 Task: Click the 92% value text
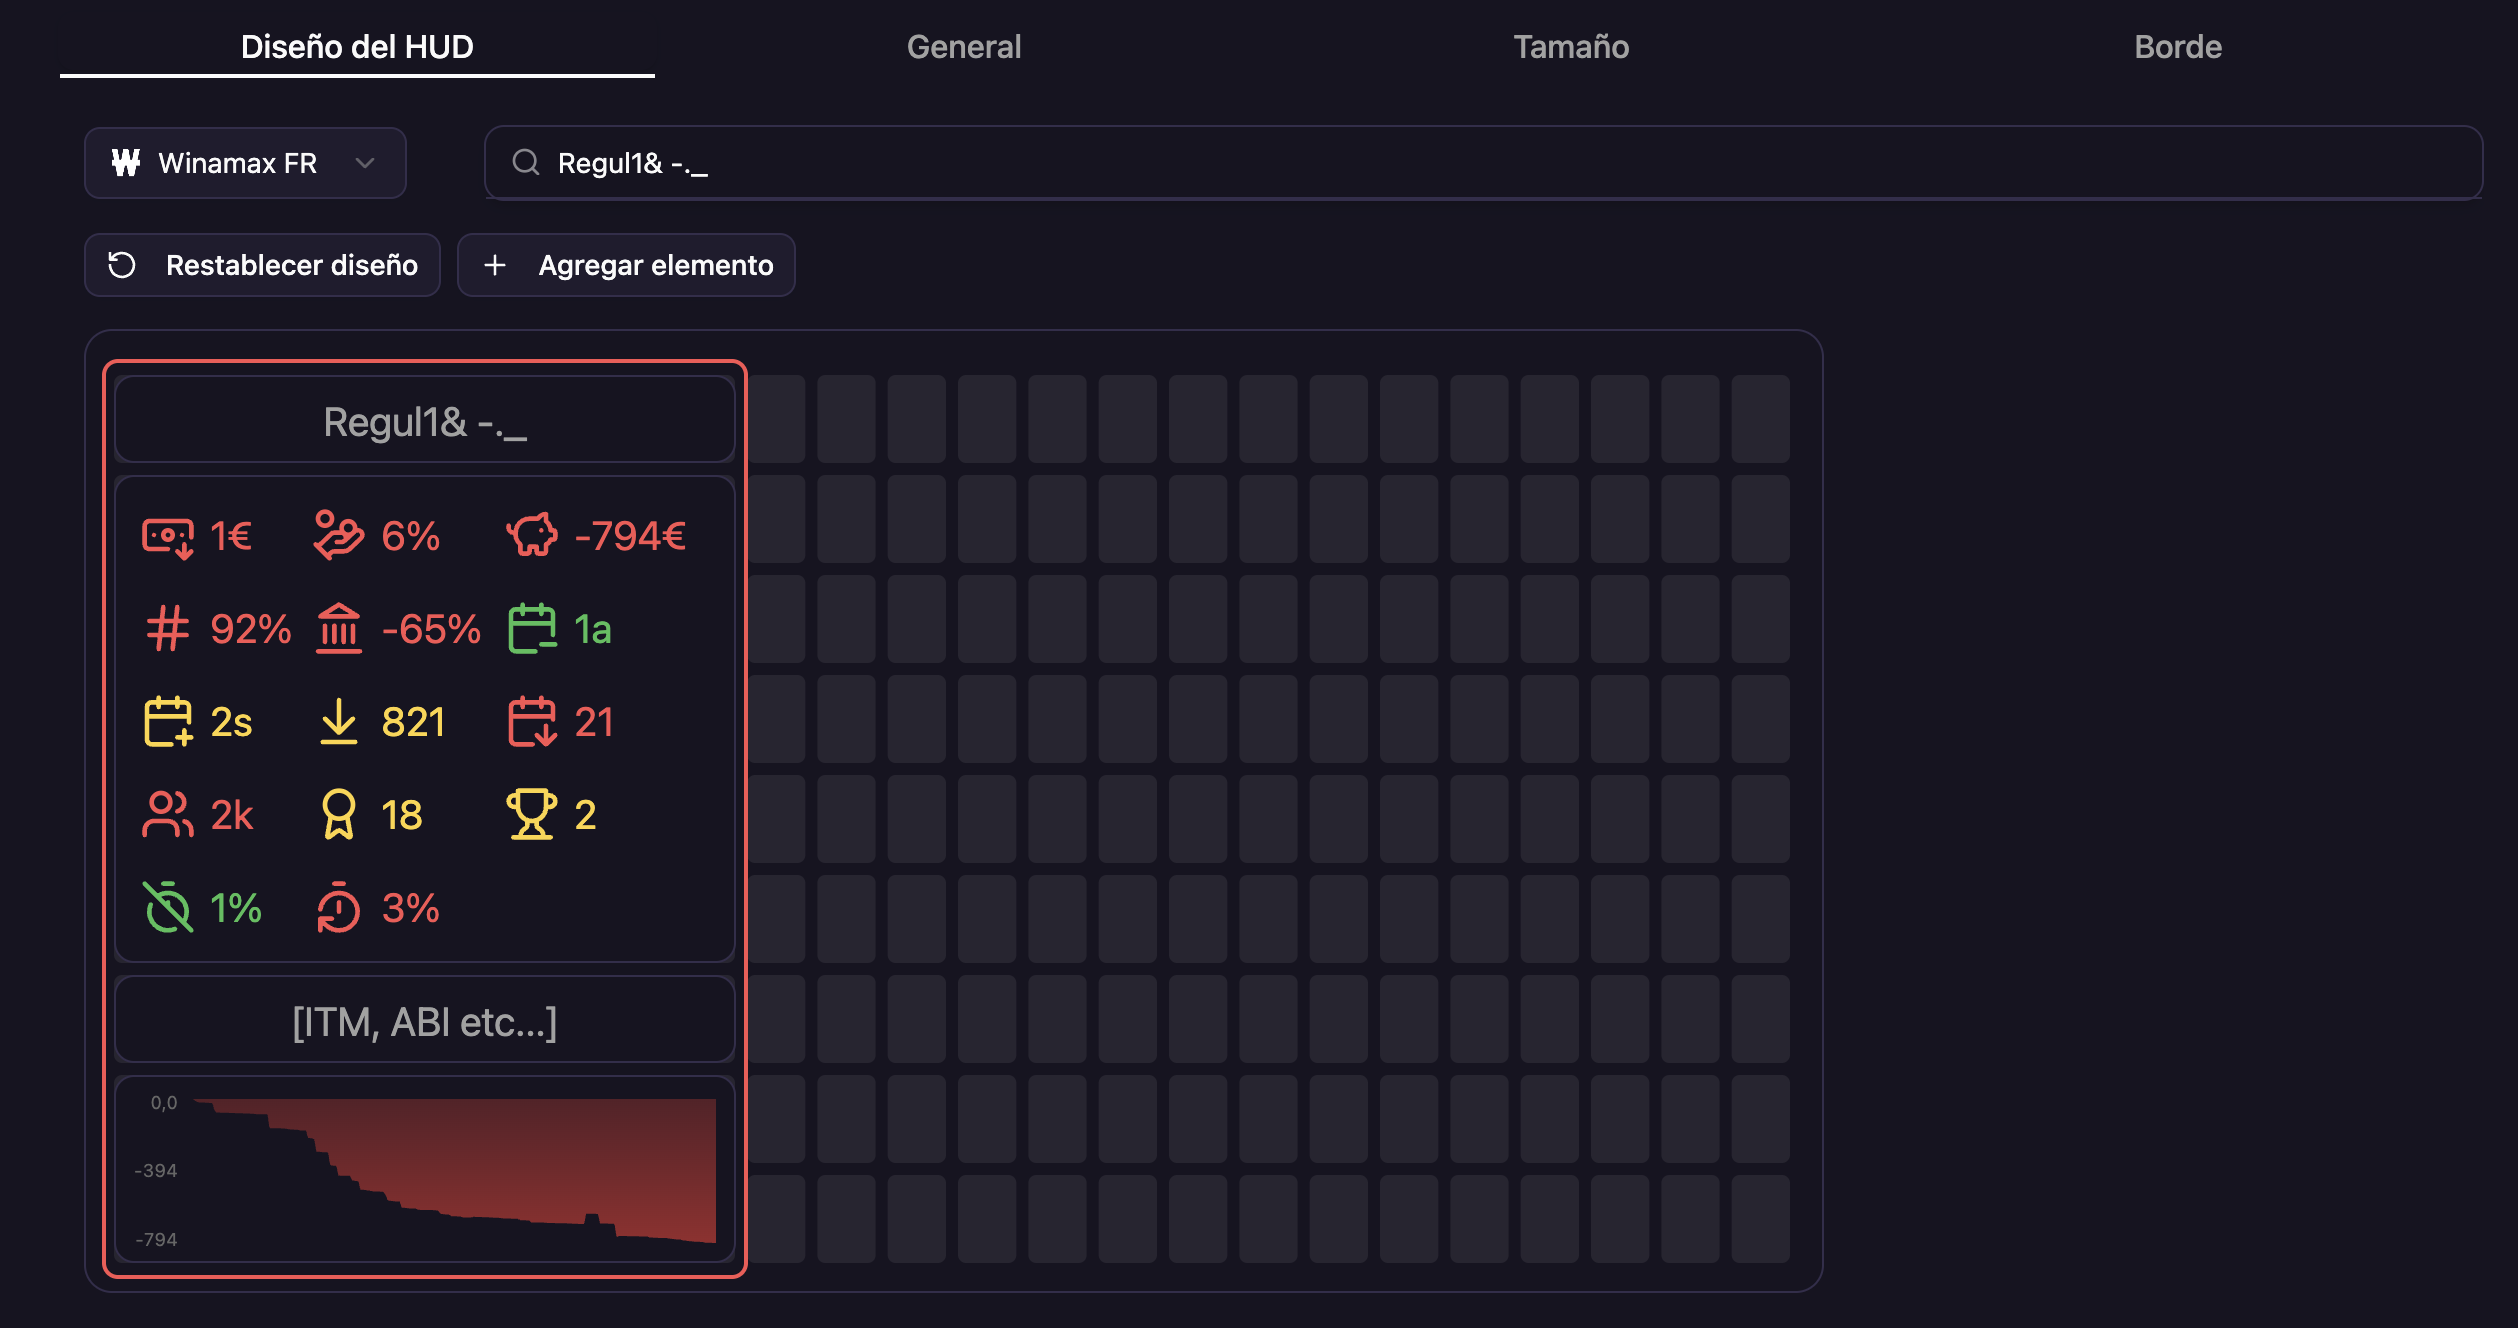pyautogui.click(x=251, y=630)
